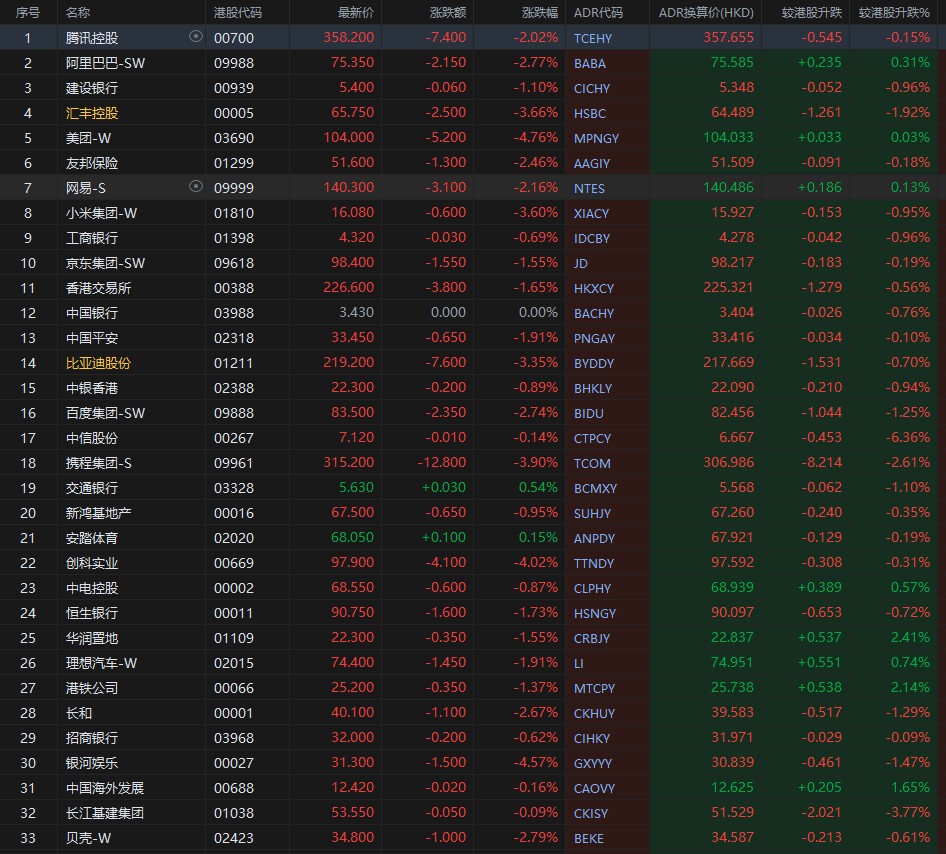Select the BIDU ADR code
The width and height of the screenshot is (946, 854).
click(x=588, y=414)
